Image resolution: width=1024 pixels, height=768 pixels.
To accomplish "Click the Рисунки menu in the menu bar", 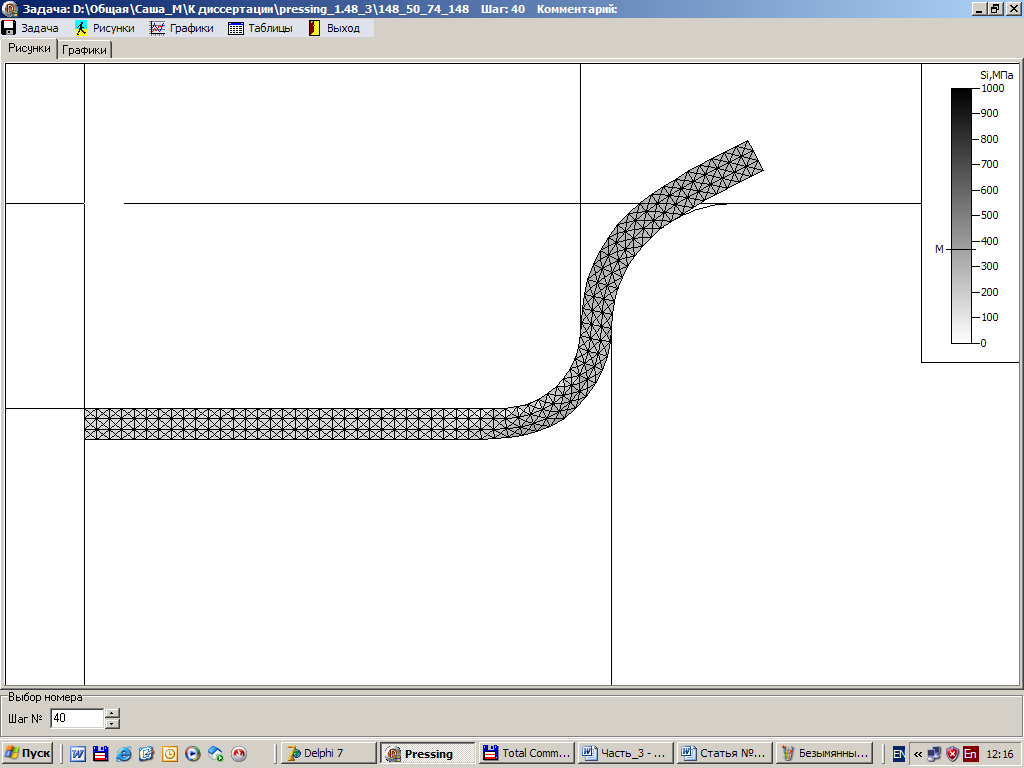I will (x=104, y=28).
